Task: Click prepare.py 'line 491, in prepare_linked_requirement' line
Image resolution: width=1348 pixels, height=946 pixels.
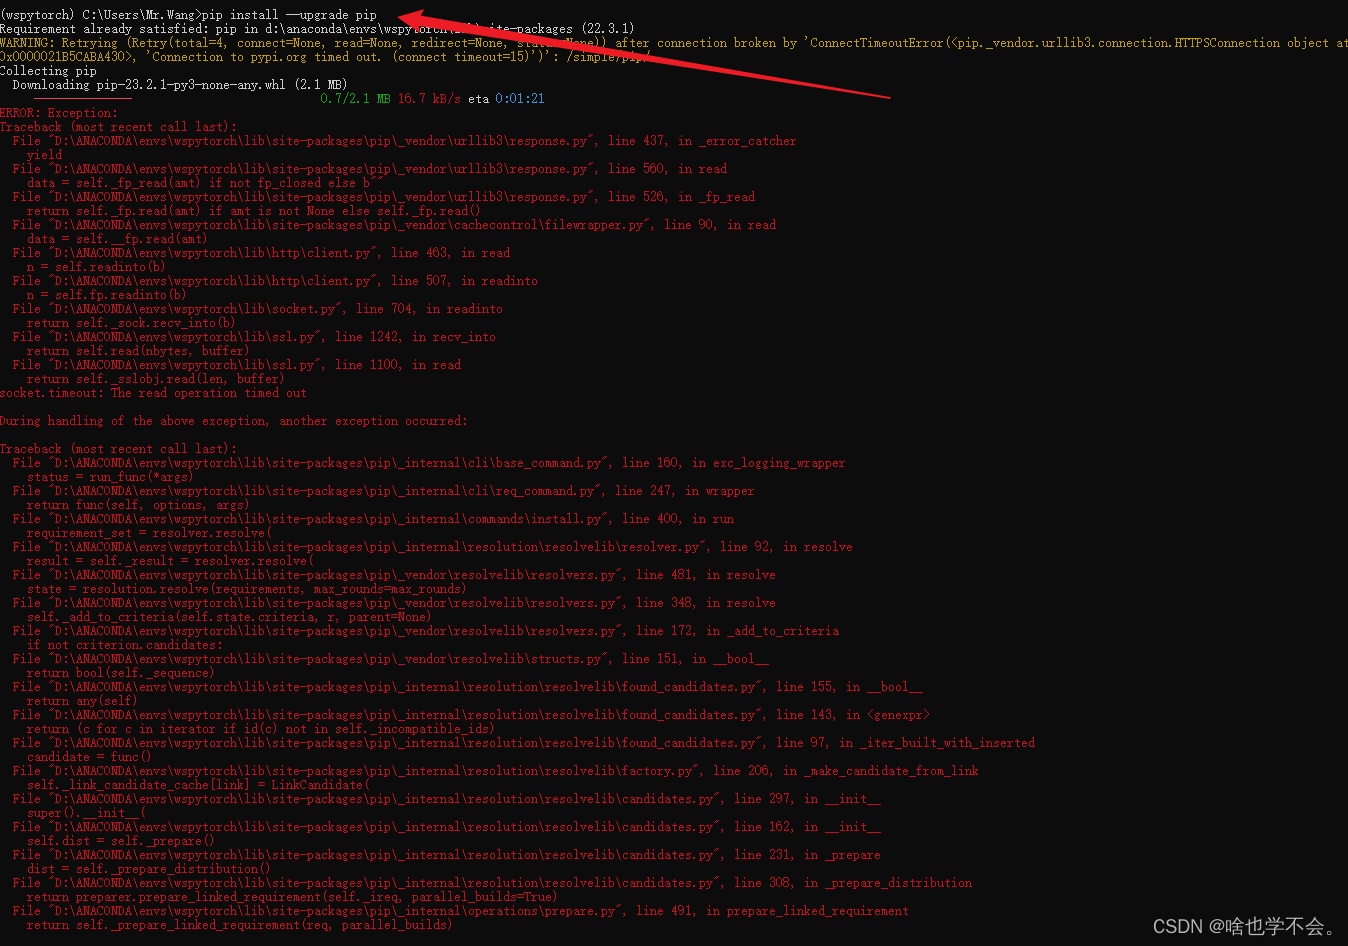Action: 461,911
